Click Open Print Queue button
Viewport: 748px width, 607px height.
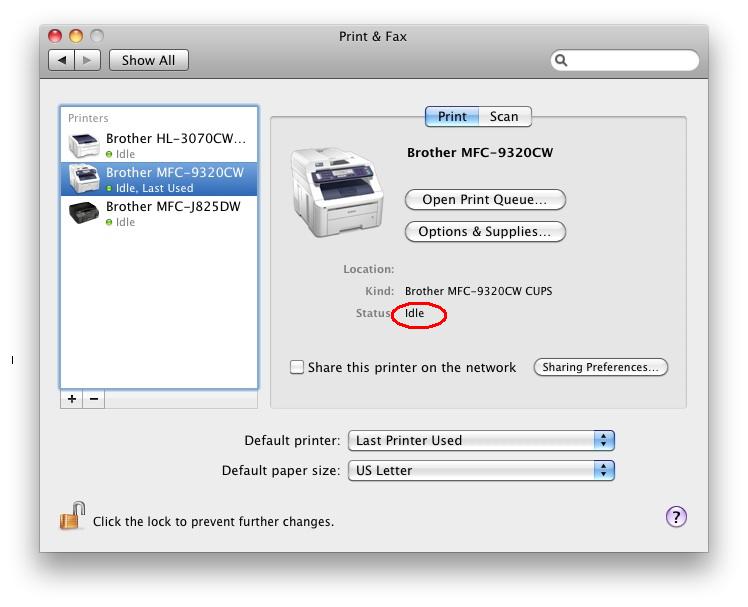485,200
